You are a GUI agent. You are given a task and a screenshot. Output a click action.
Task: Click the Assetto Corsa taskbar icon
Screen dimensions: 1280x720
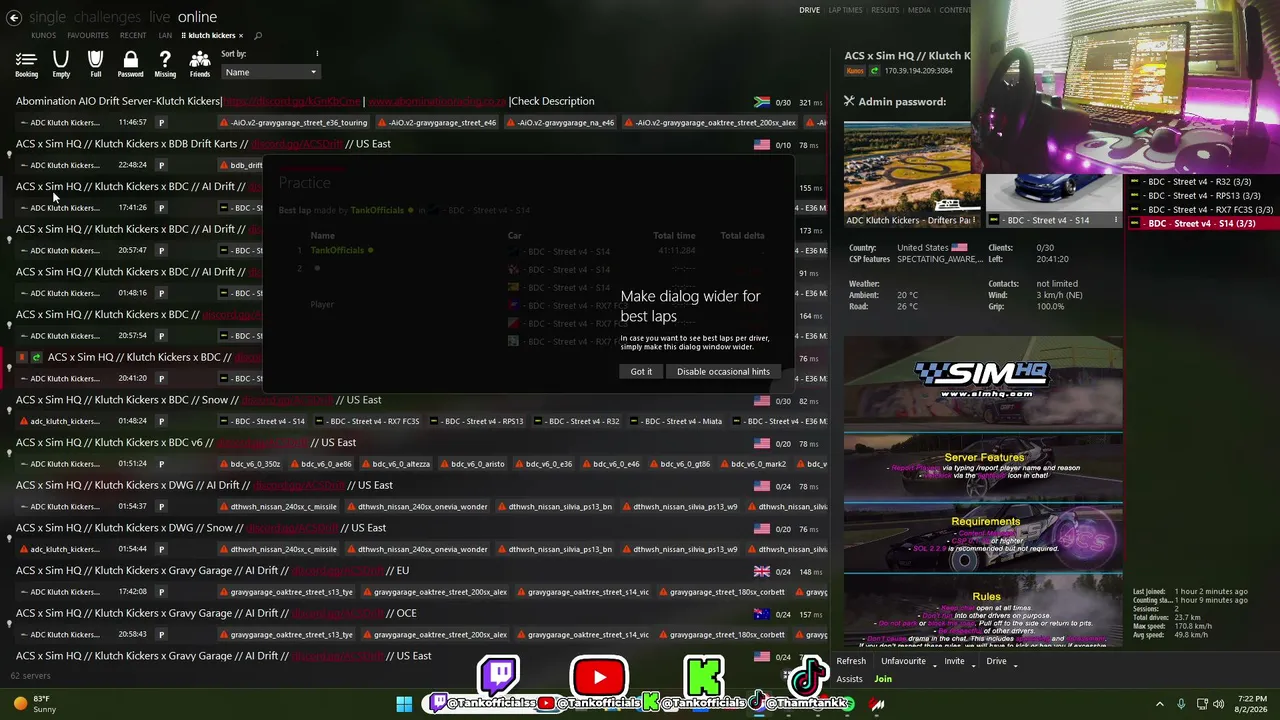pyautogui.click(x=877, y=704)
